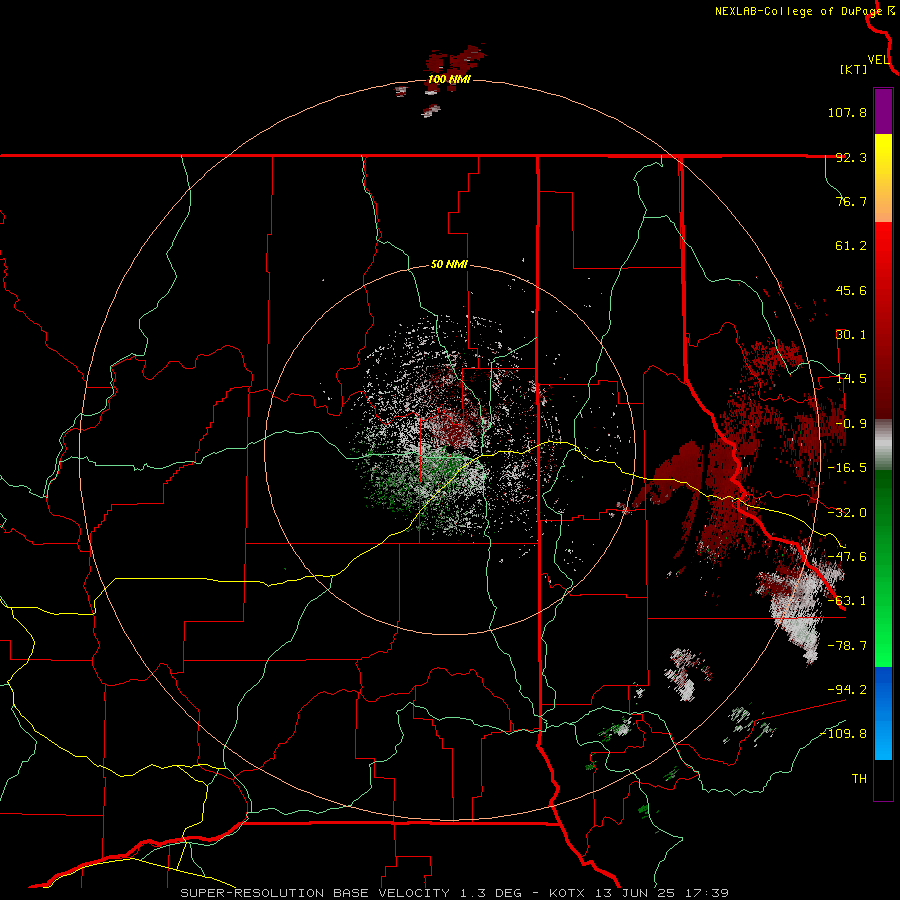Click the 76.7 velocity scale value
The height and width of the screenshot is (900, 900).
(851, 201)
